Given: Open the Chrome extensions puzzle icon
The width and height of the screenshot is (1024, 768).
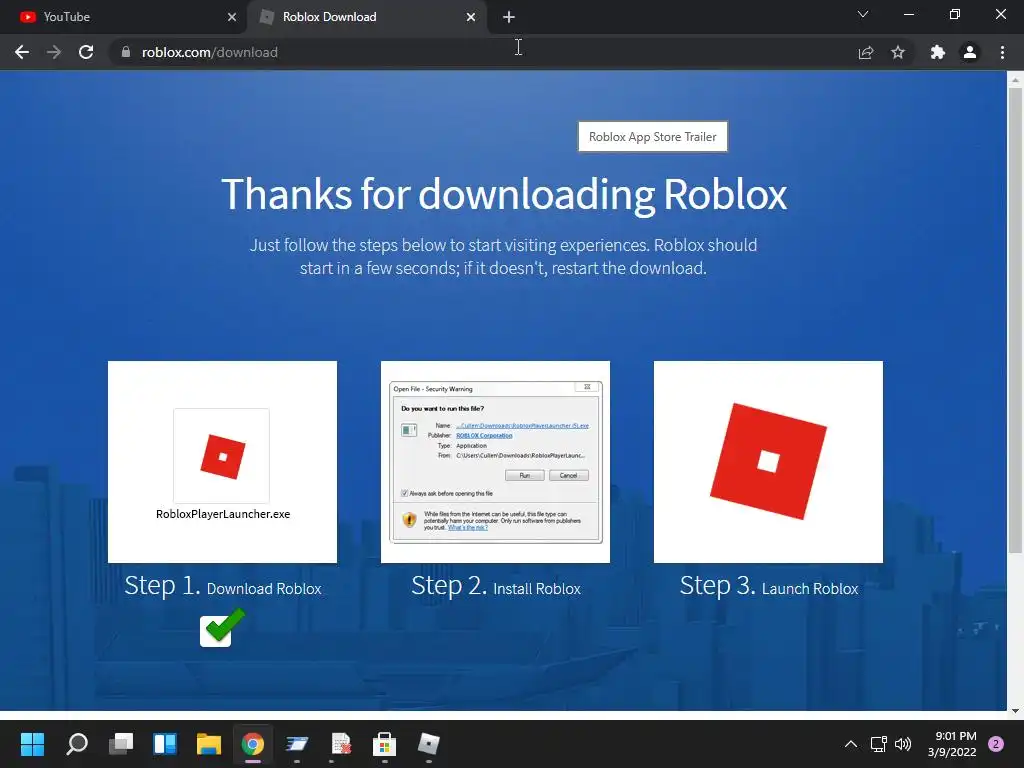Looking at the screenshot, I should (x=938, y=52).
